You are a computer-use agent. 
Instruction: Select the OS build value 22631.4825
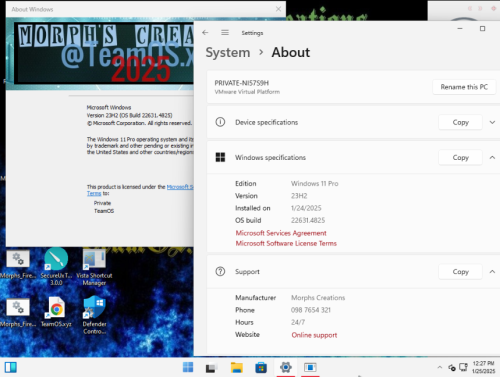308,220
